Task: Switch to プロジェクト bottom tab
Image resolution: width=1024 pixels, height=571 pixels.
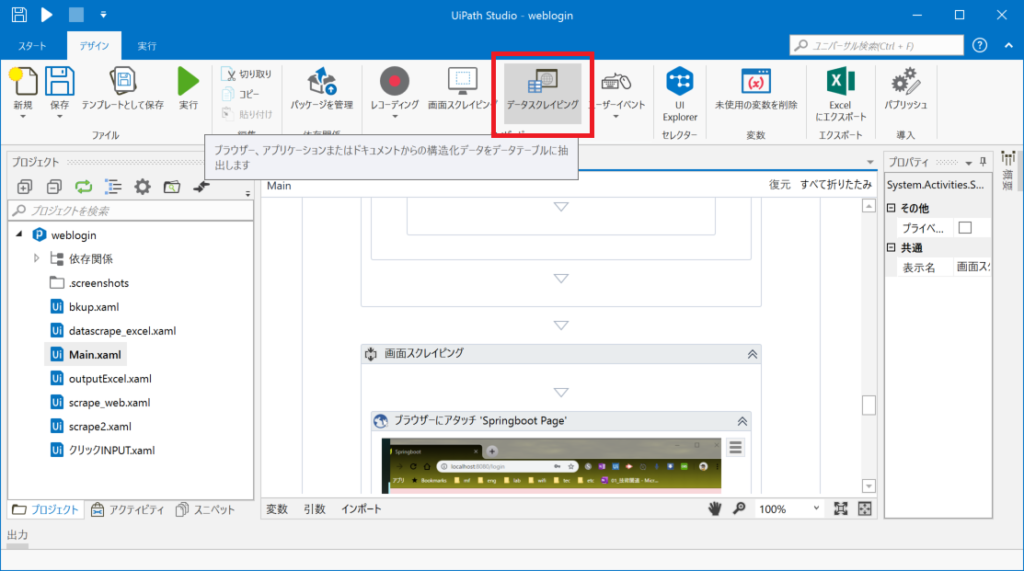Action: [46, 510]
